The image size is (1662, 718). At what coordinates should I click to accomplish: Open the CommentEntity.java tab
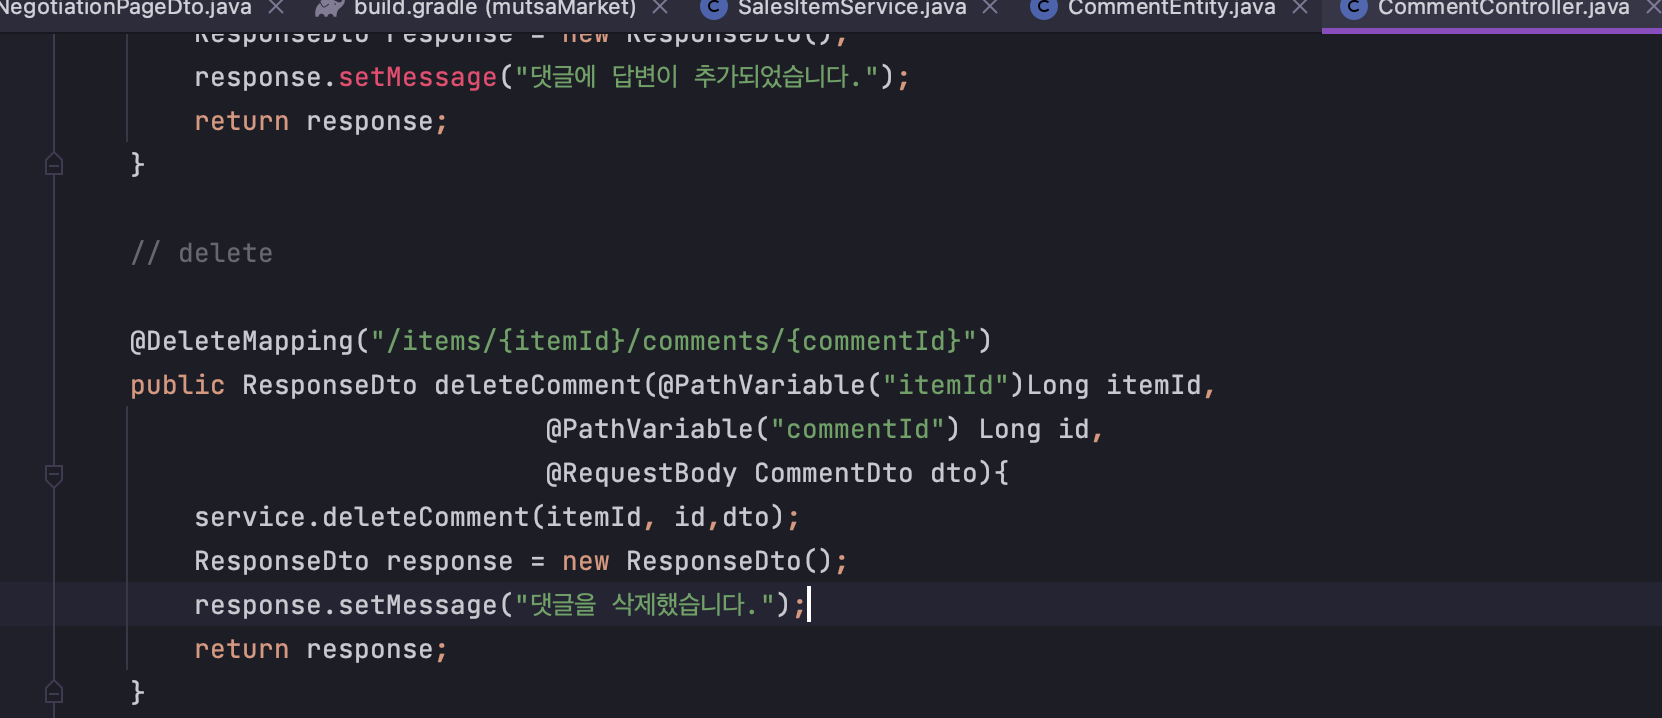pos(1171,9)
